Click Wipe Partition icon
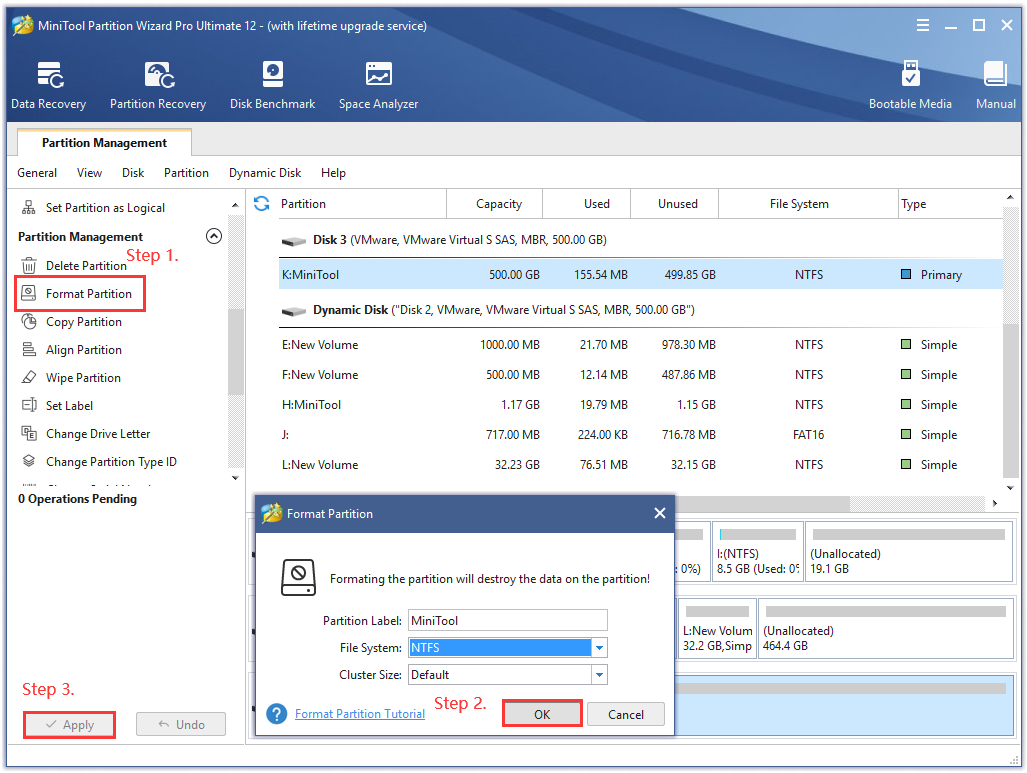The width and height of the screenshot is (1027, 773). [29, 378]
